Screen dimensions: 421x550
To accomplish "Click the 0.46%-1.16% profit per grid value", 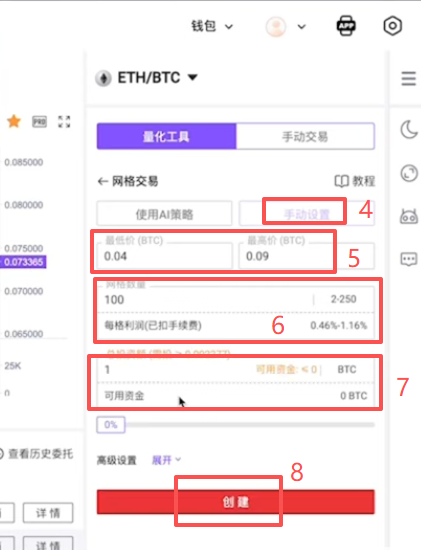I will tap(339, 325).
